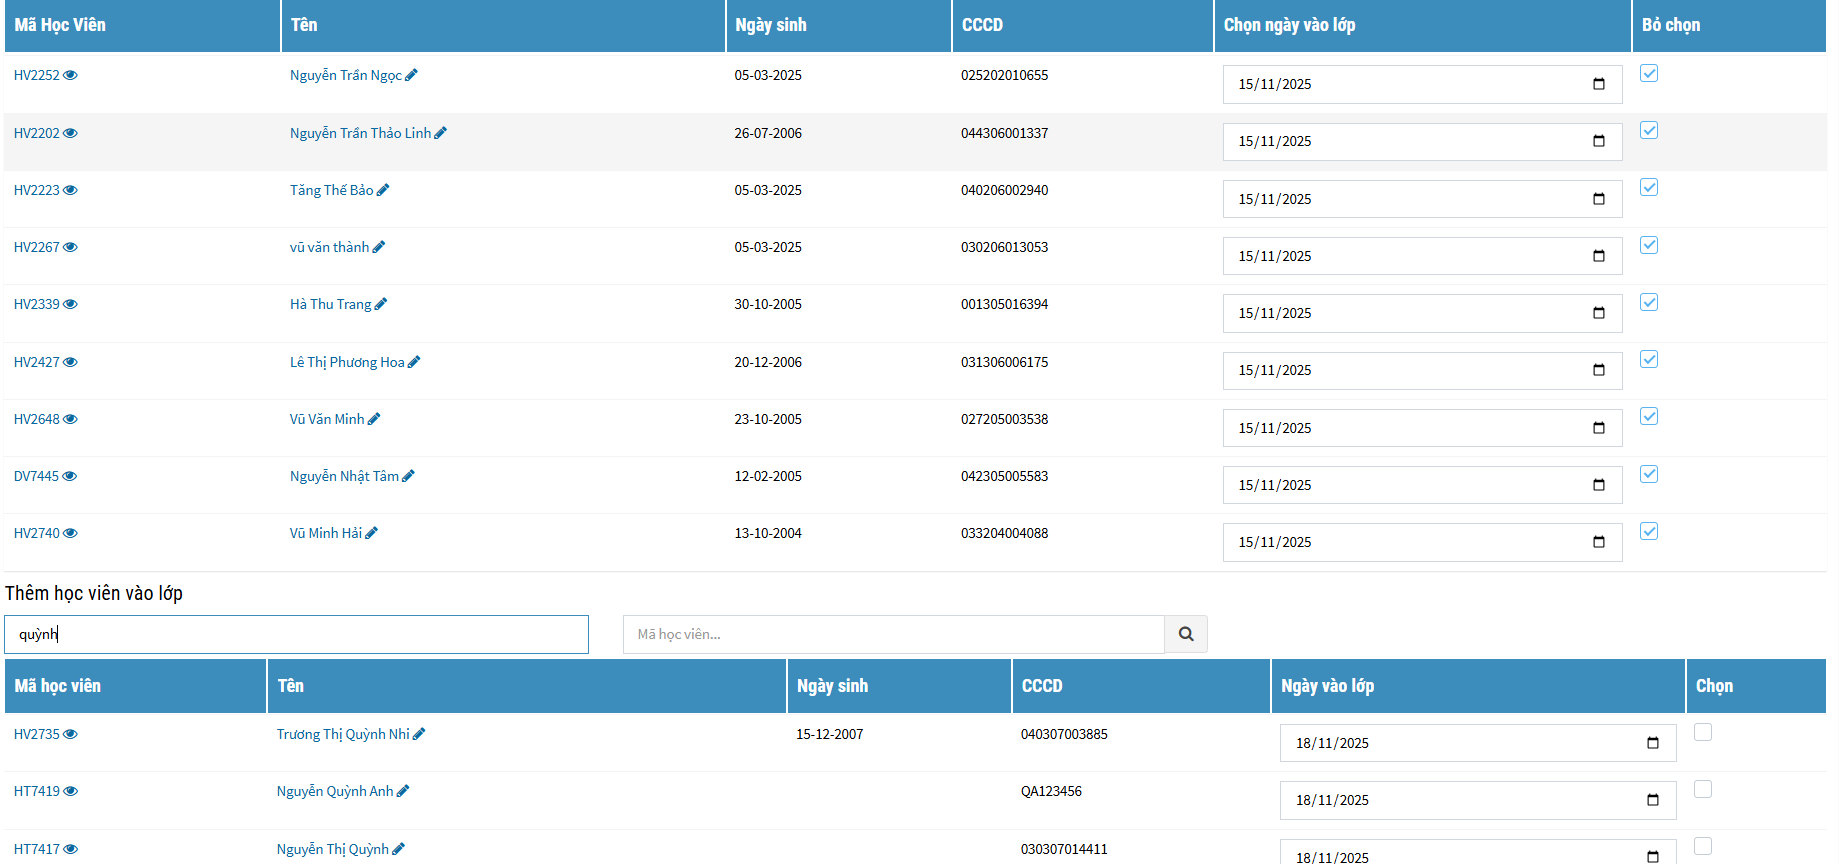The height and width of the screenshot is (864, 1845).
Task: Click the search magnifier button
Action: tap(1186, 634)
